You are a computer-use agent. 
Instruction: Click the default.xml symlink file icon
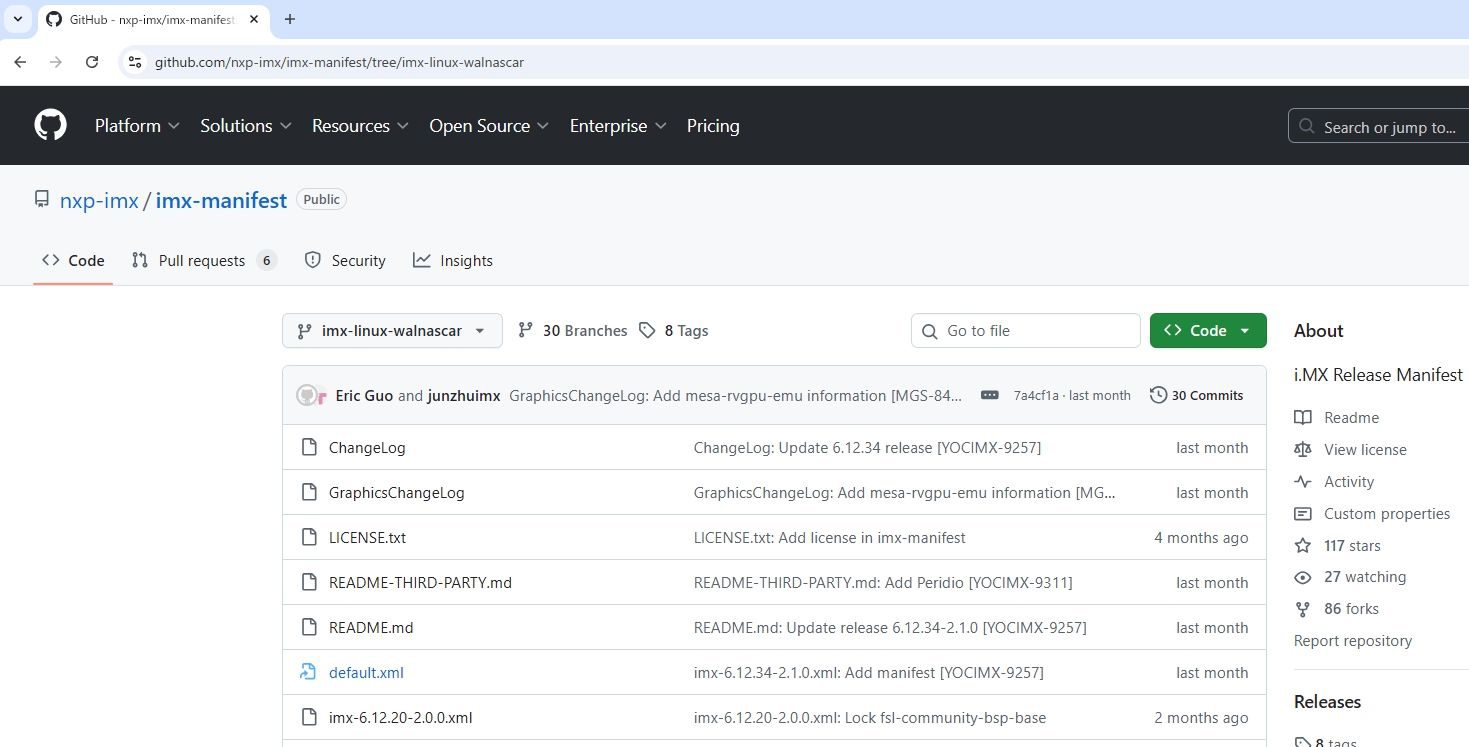[x=309, y=672]
